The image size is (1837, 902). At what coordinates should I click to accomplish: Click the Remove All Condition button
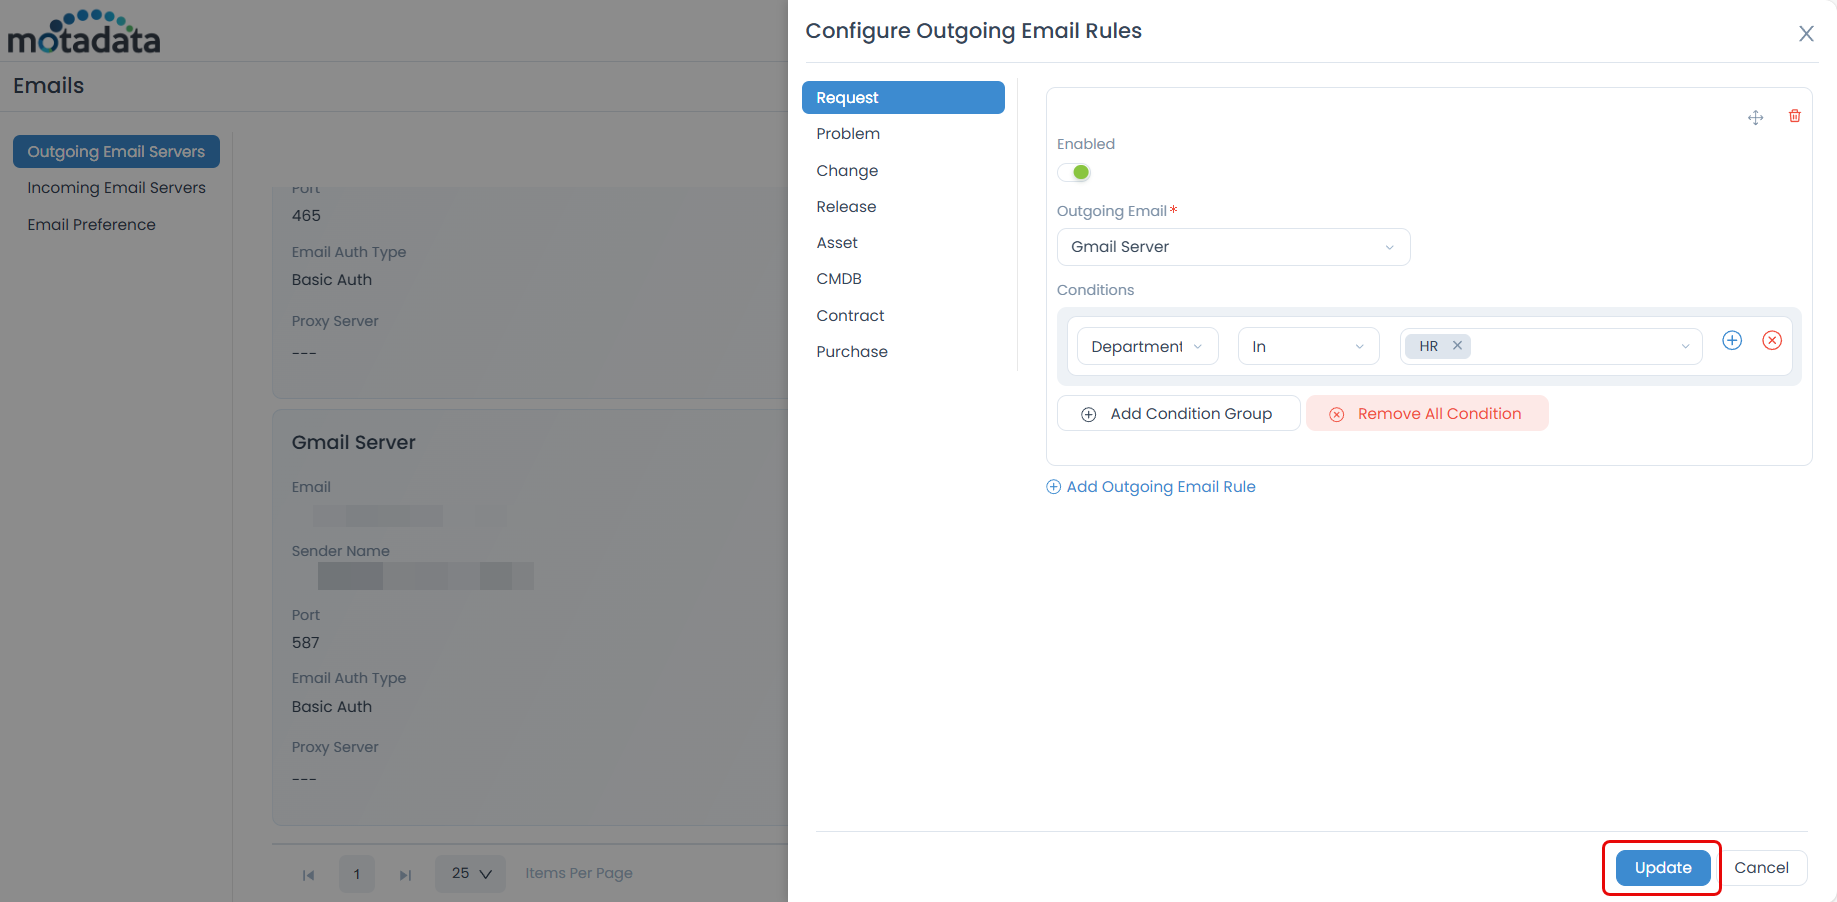point(1427,414)
